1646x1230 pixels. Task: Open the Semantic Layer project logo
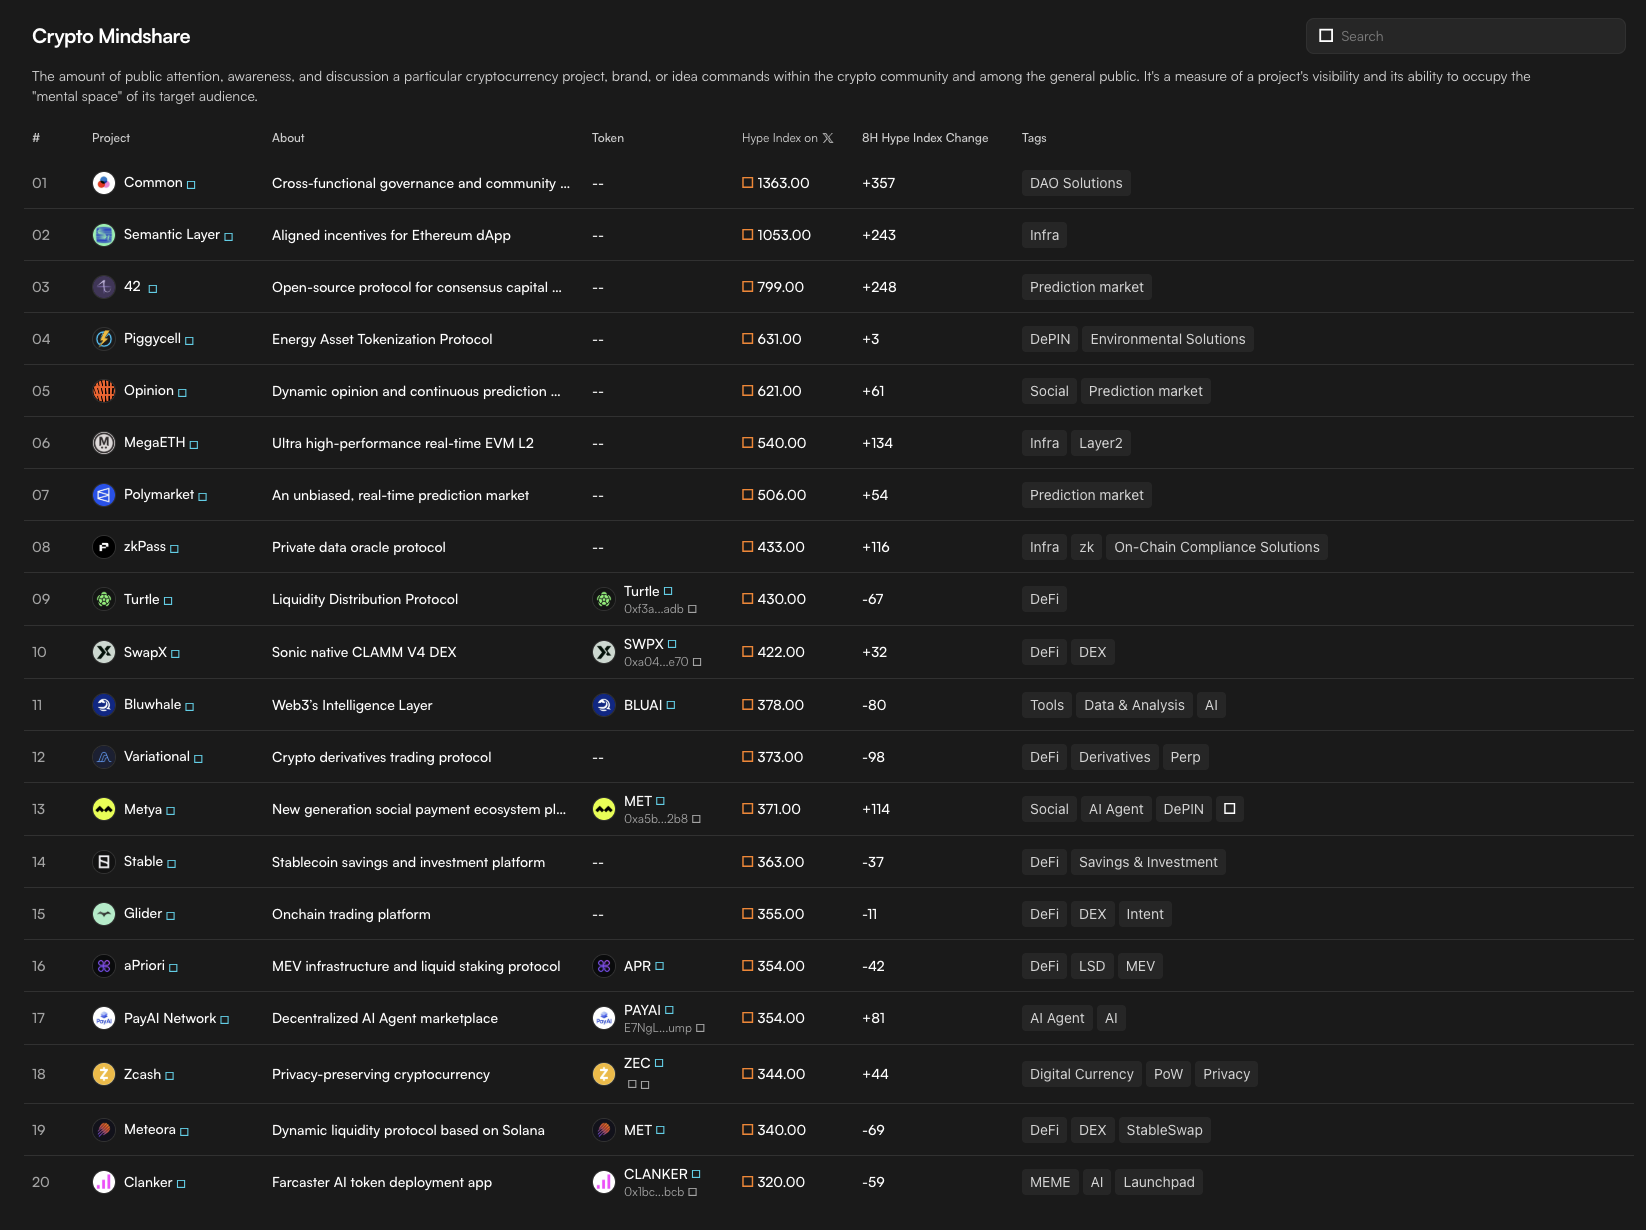104,235
